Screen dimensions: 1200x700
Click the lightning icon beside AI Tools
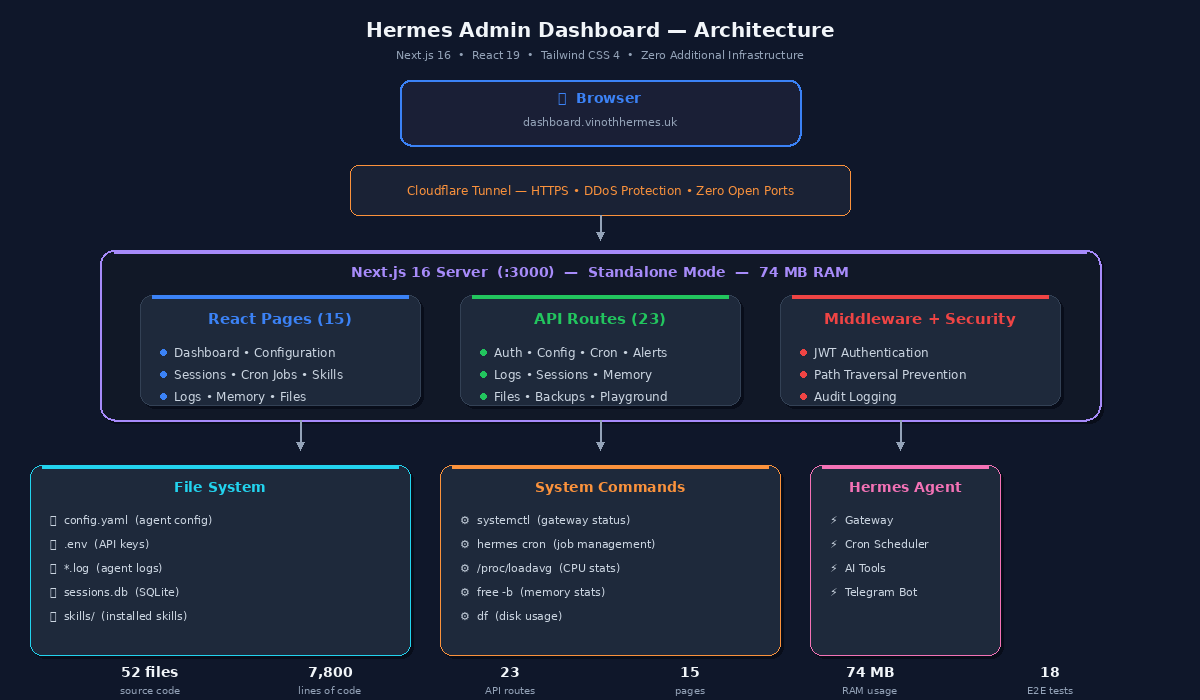point(834,568)
